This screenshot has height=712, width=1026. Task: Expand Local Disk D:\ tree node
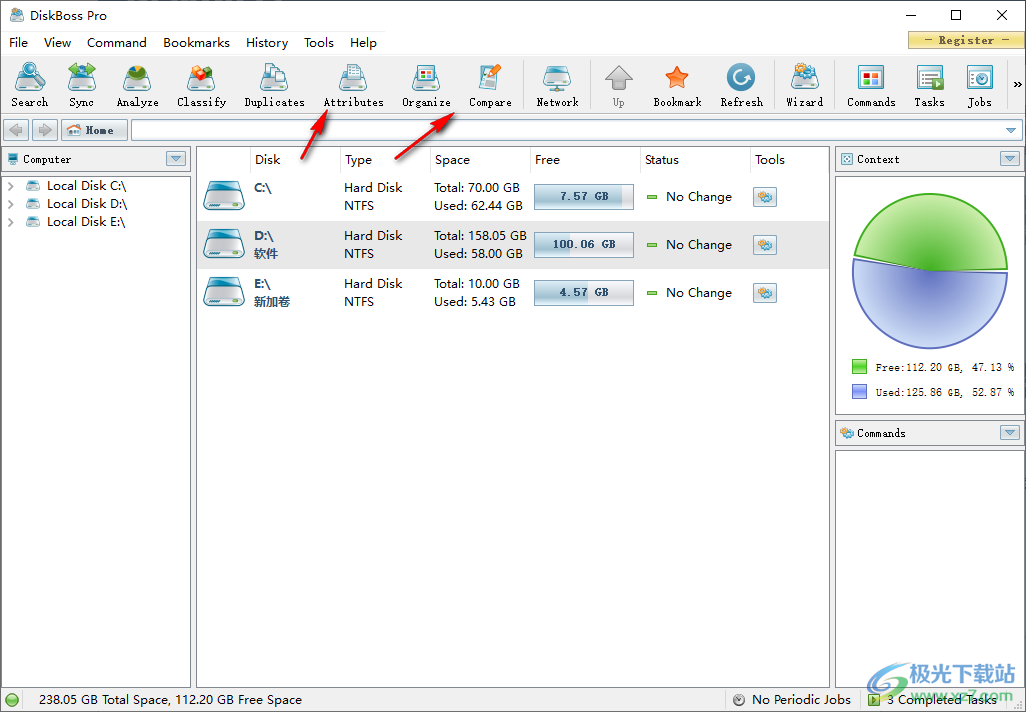(10, 204)
